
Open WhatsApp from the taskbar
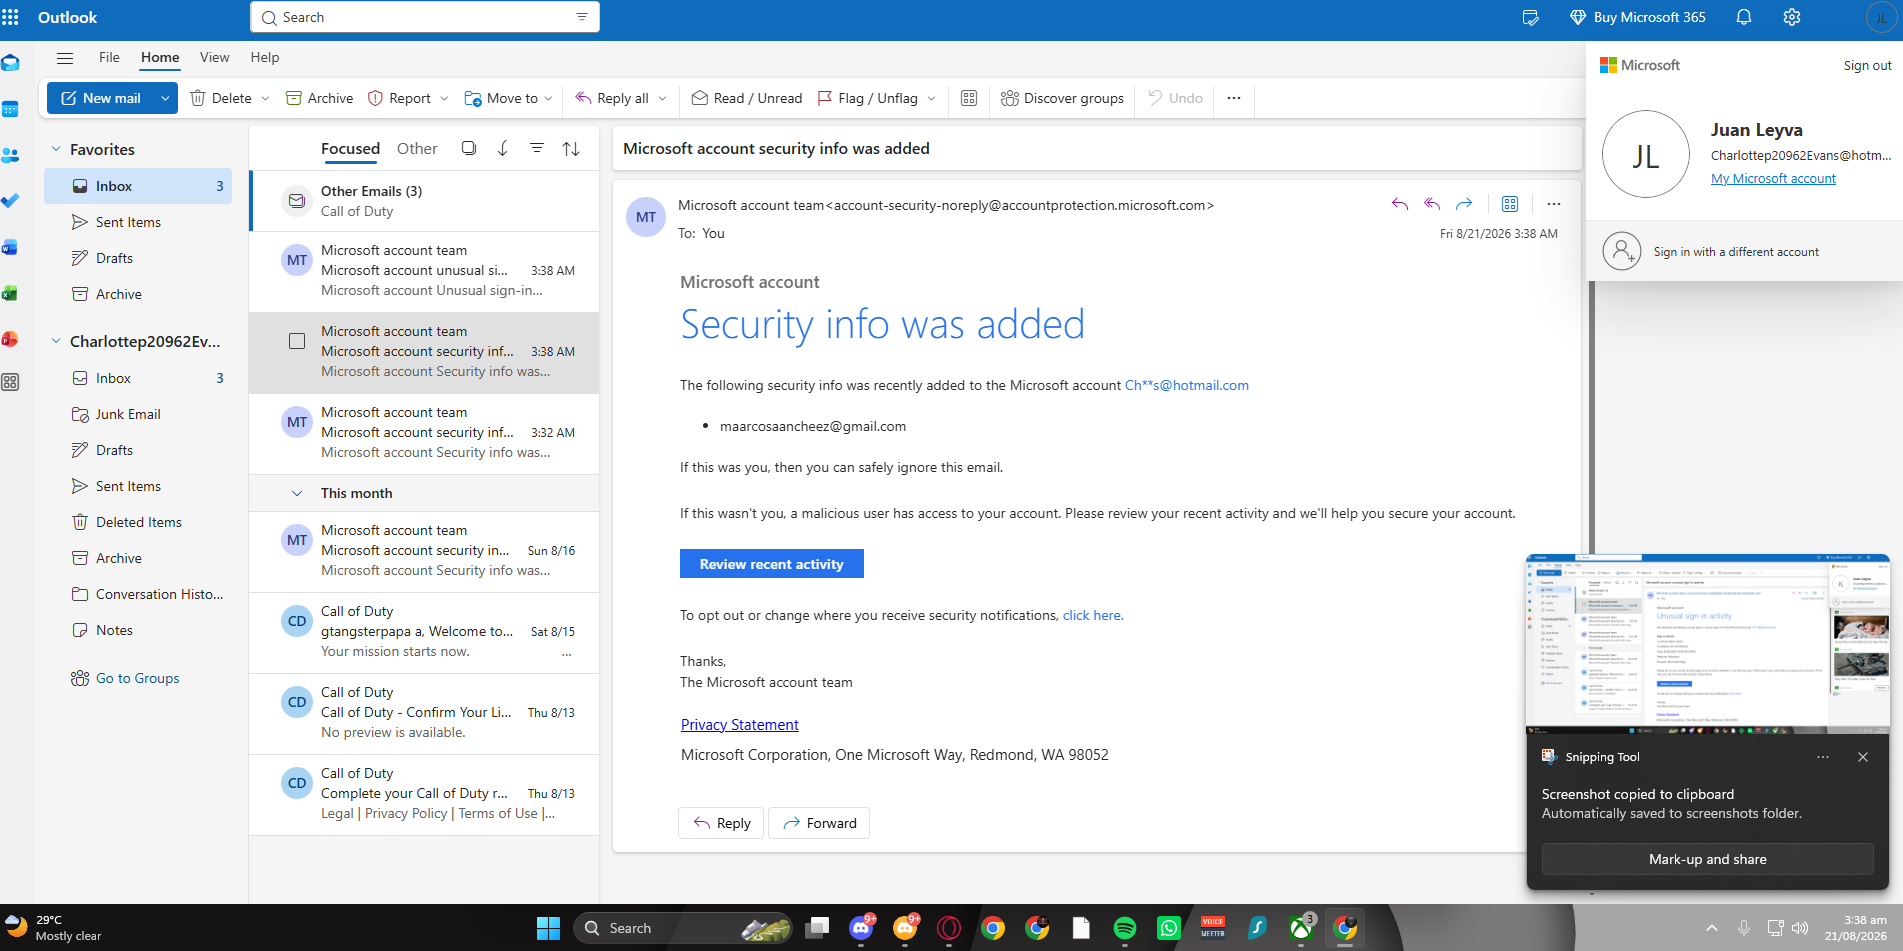point(1169,928)
